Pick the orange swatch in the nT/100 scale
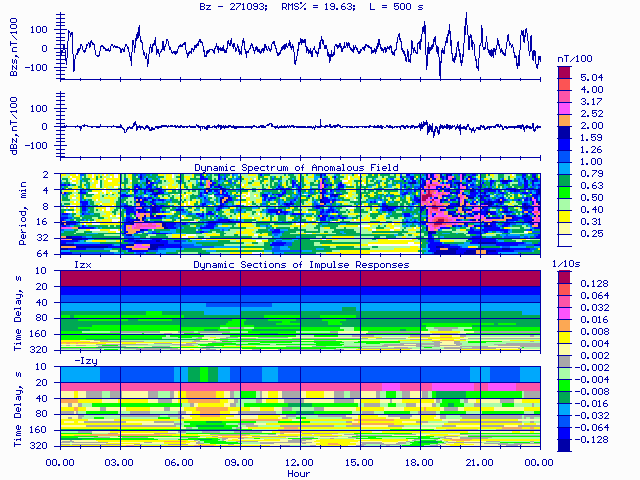The width and height of the screenshot is (640, 480). (564, 120)
